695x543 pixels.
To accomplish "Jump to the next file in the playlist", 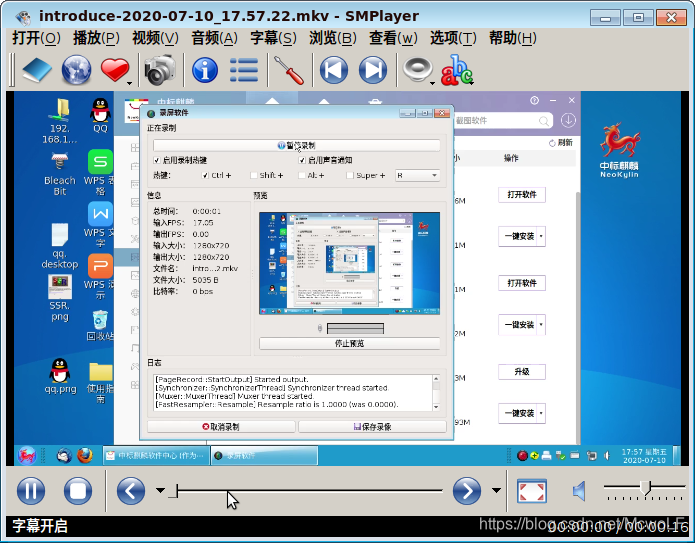I will click(373, 70).
